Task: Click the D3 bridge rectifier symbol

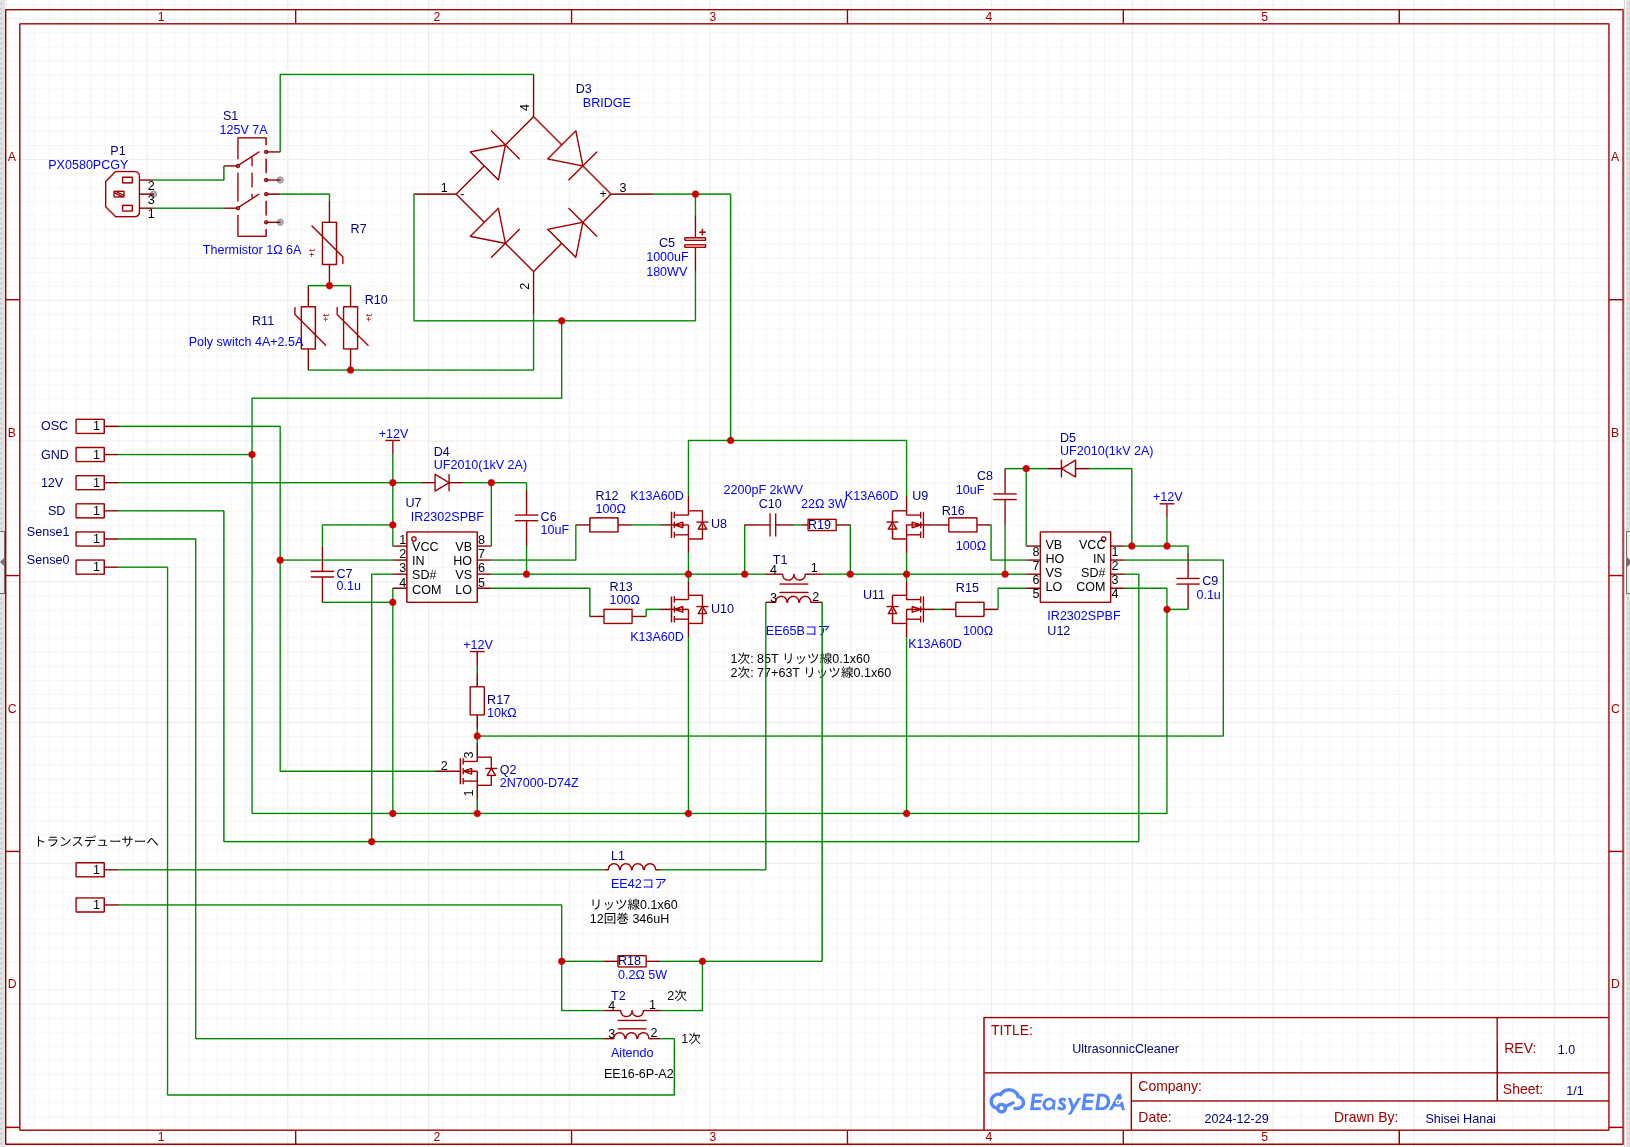Action: (533, 194)
